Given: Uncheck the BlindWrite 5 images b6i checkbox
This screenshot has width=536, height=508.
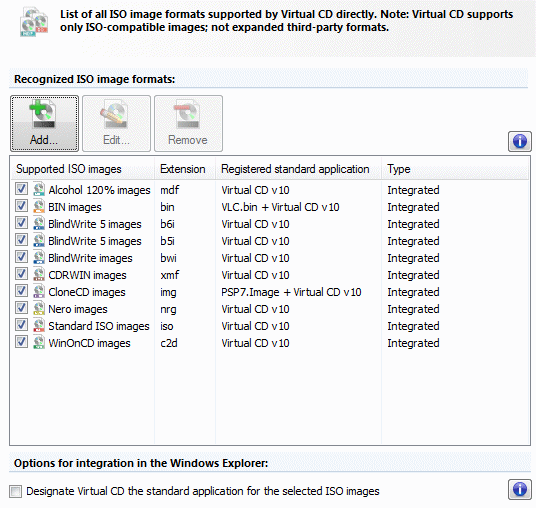Looking at the screenshot, I should click(21, 223).
